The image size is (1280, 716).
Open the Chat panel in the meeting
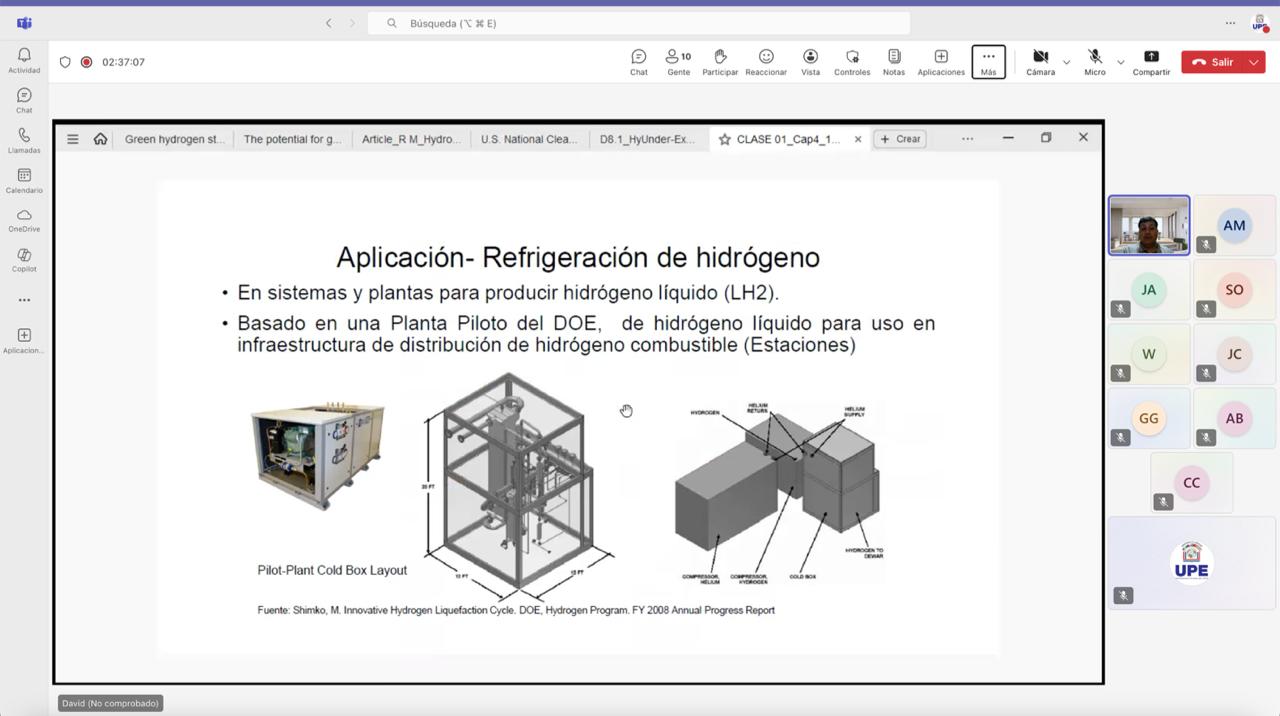click(638, 61)
